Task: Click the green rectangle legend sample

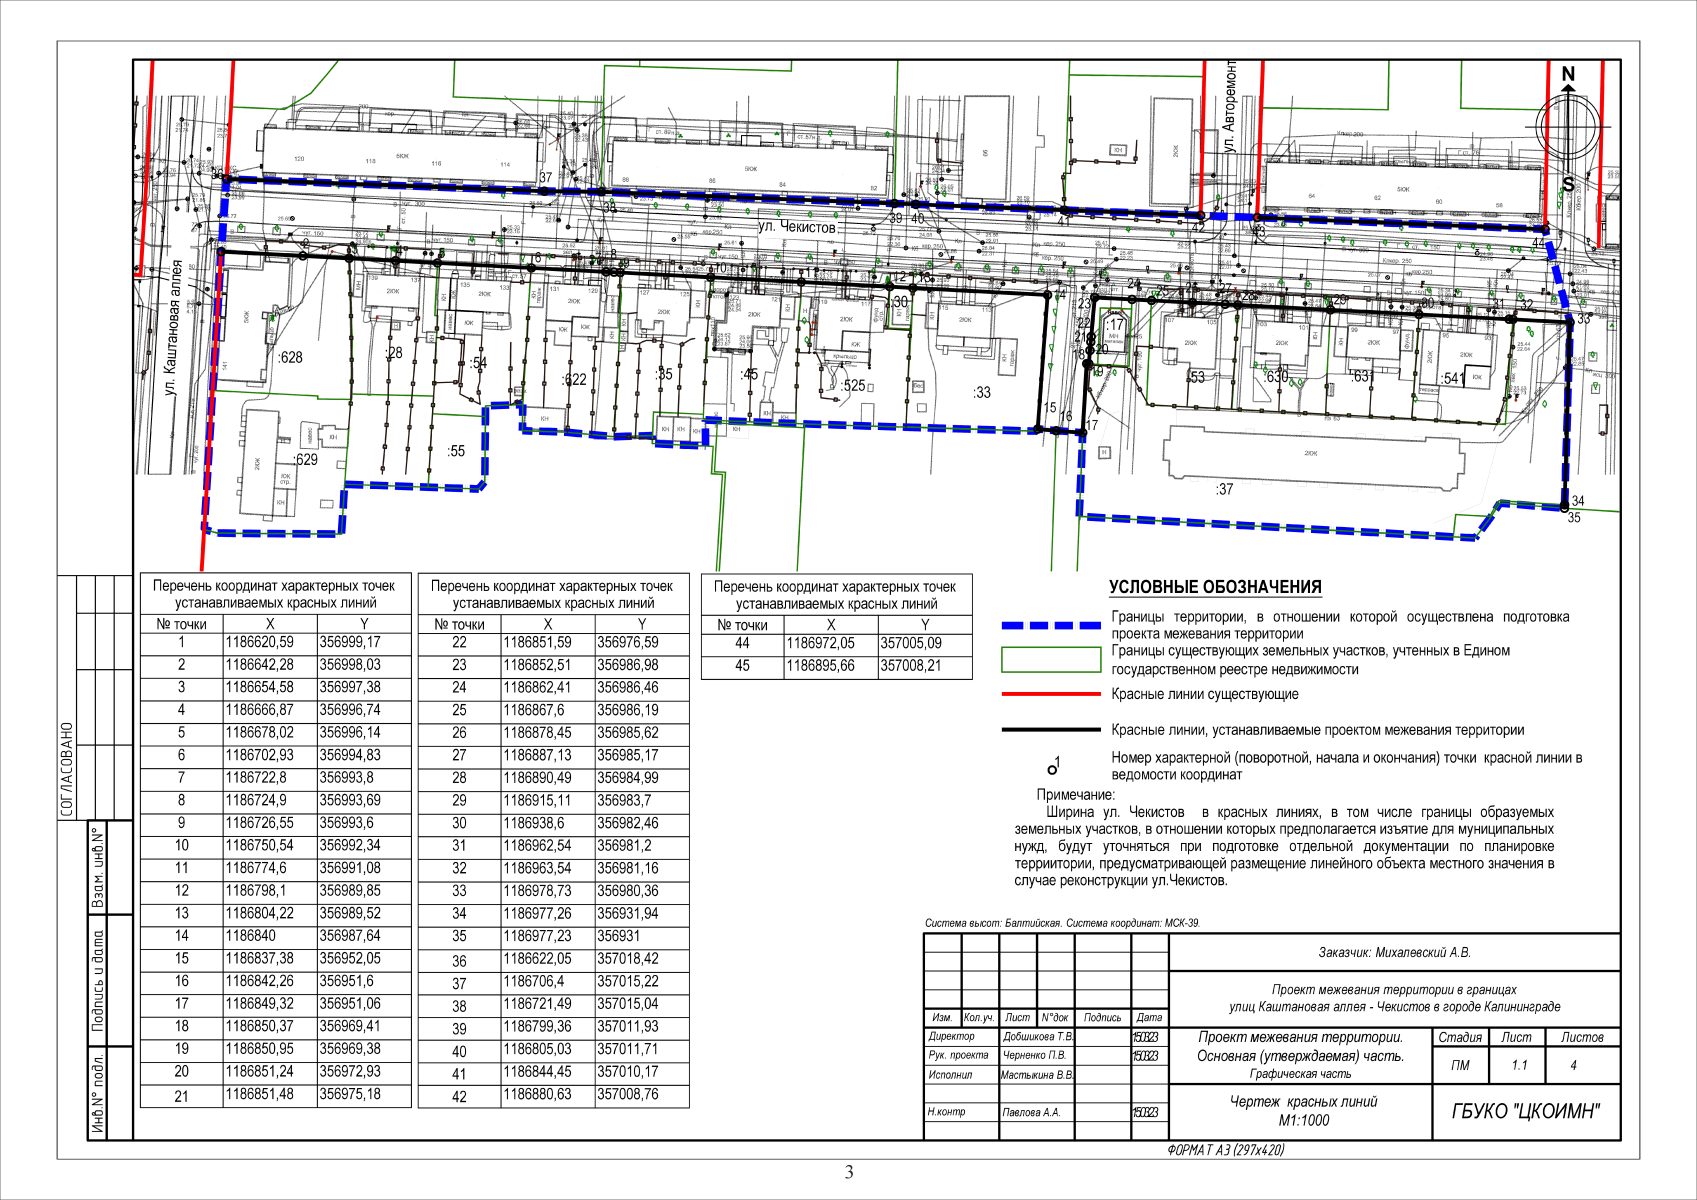Action: coord(1050,660)
